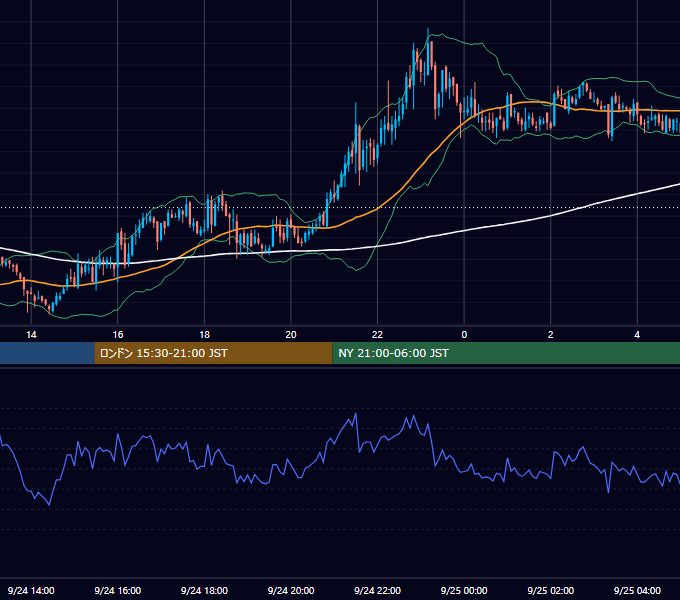680x600 pixels.
Task: Click hour label 2 on price chart axis
Action: pos(551,335)
